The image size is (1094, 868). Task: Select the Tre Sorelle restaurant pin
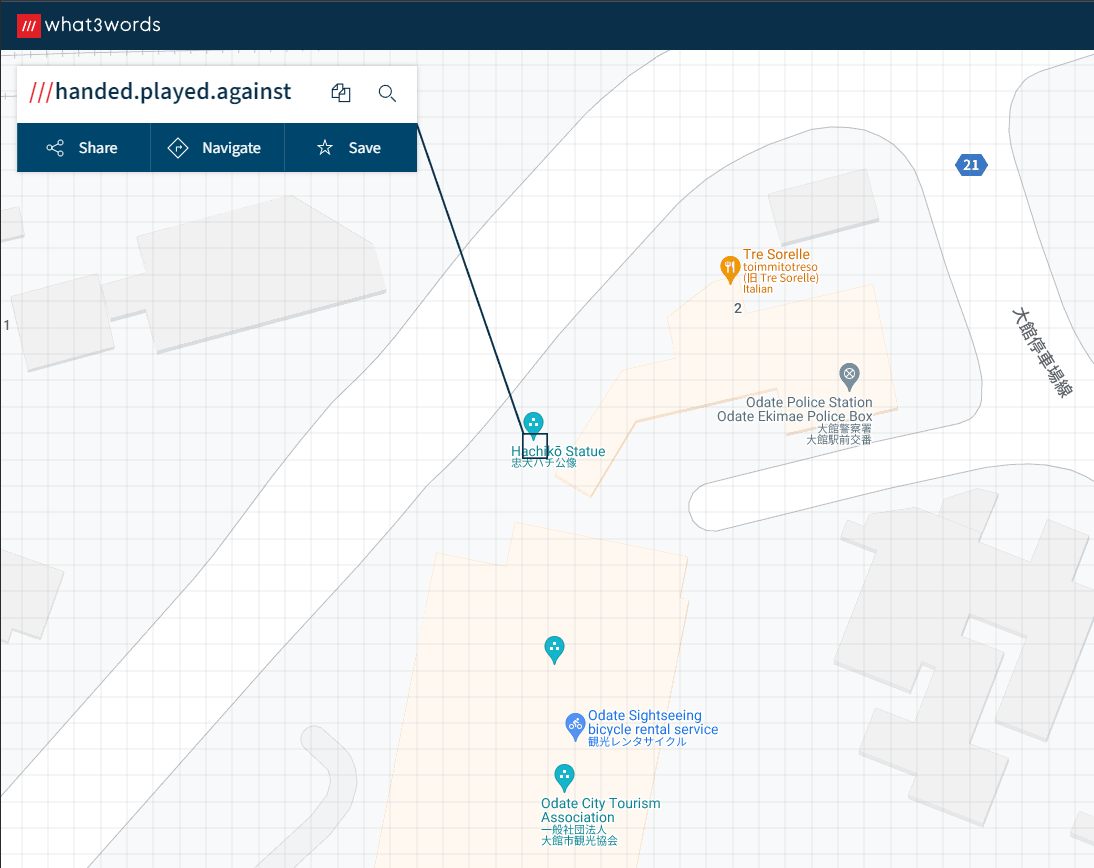730,269
